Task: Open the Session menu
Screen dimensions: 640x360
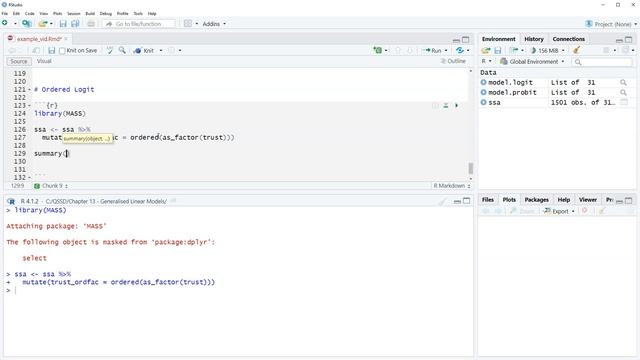Action: (x=74, y=13)
